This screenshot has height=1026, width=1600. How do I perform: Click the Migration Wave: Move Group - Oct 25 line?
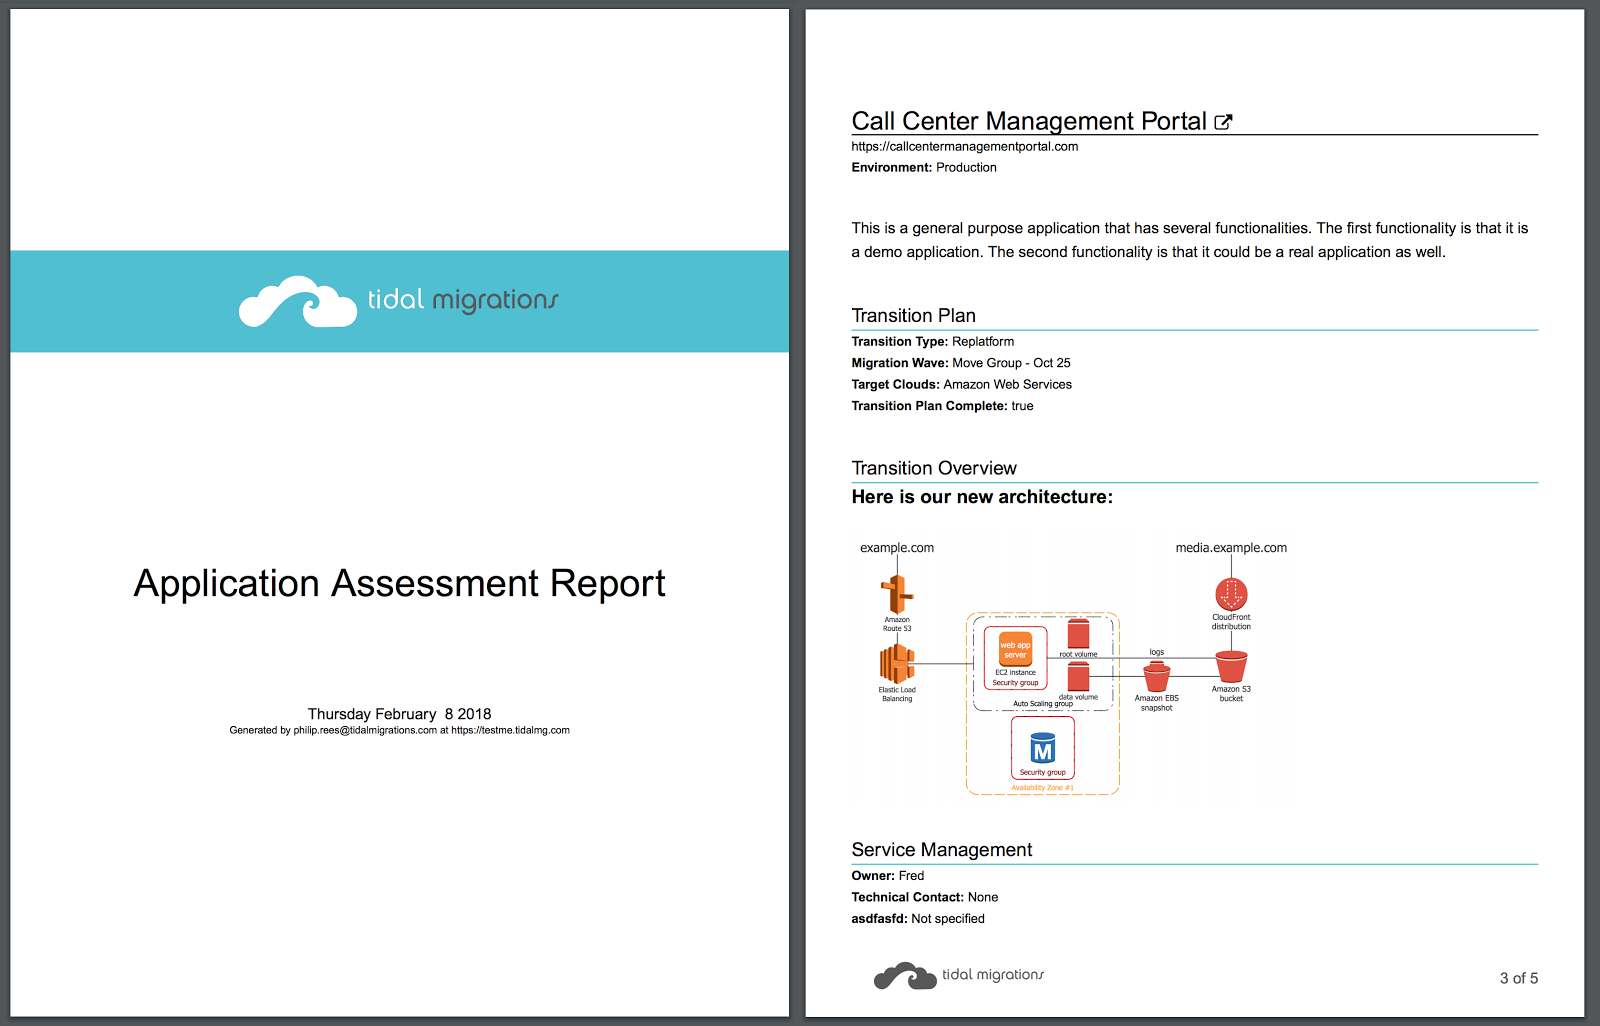point(961,363)
